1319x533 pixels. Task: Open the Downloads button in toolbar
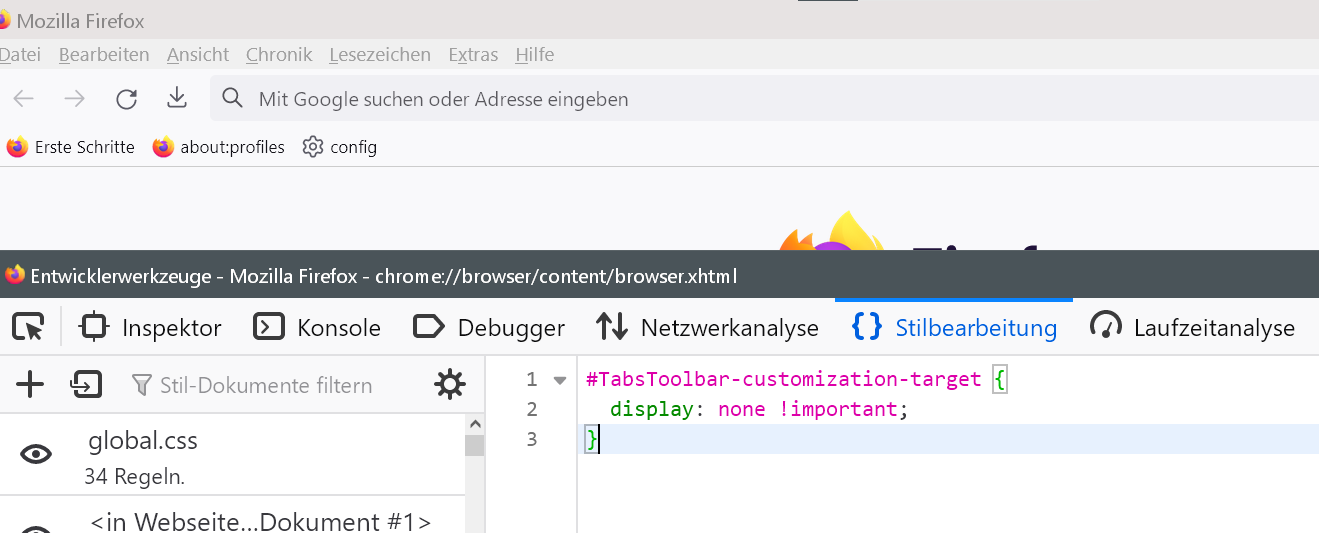pyautogui.click(x=177, y=97)
